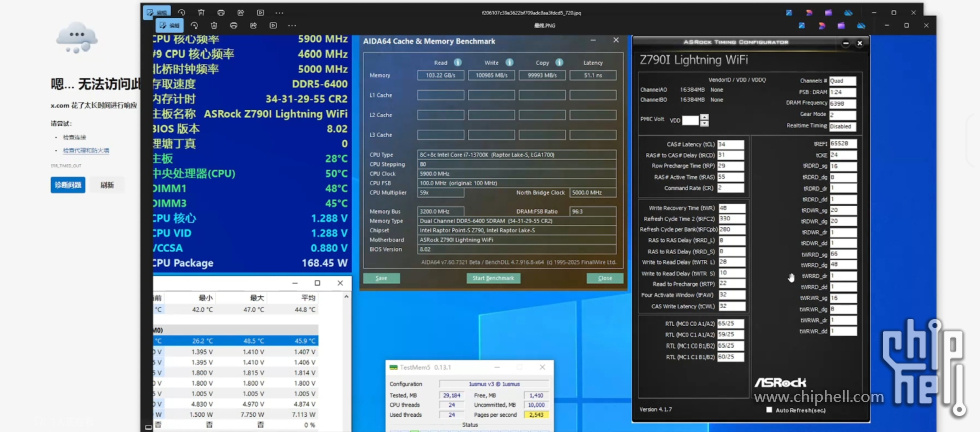Click Write Recovery Time (tWR) field 48
Screen dimensions: 980x432
[732, 208]
